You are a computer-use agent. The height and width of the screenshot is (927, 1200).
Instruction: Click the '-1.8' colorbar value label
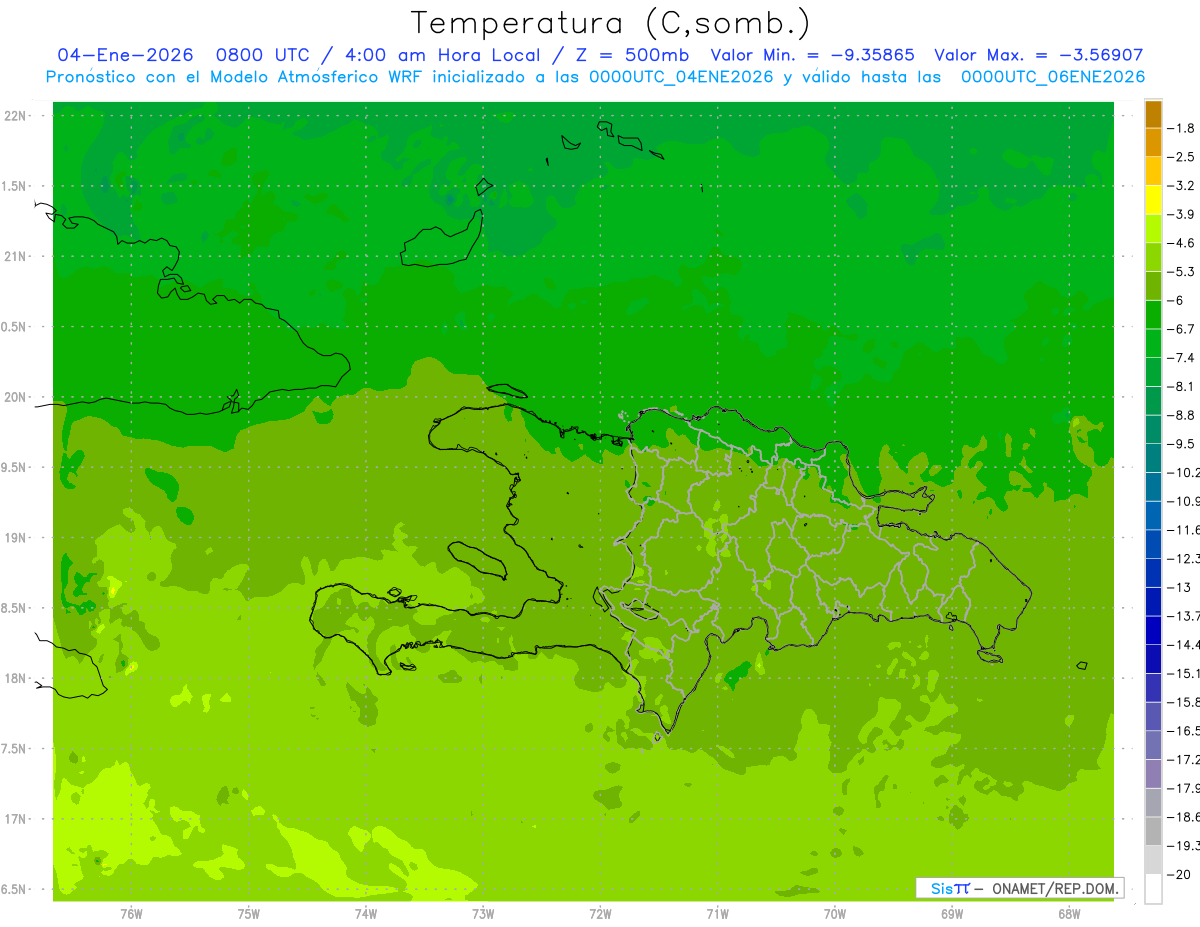click(1182, 128)
